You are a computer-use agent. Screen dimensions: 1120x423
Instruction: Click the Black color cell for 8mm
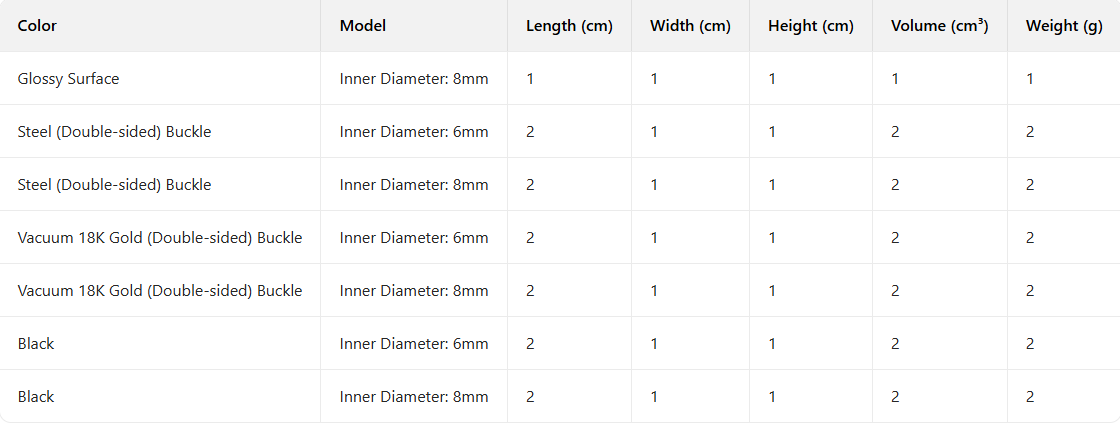(x=36, y=396)
